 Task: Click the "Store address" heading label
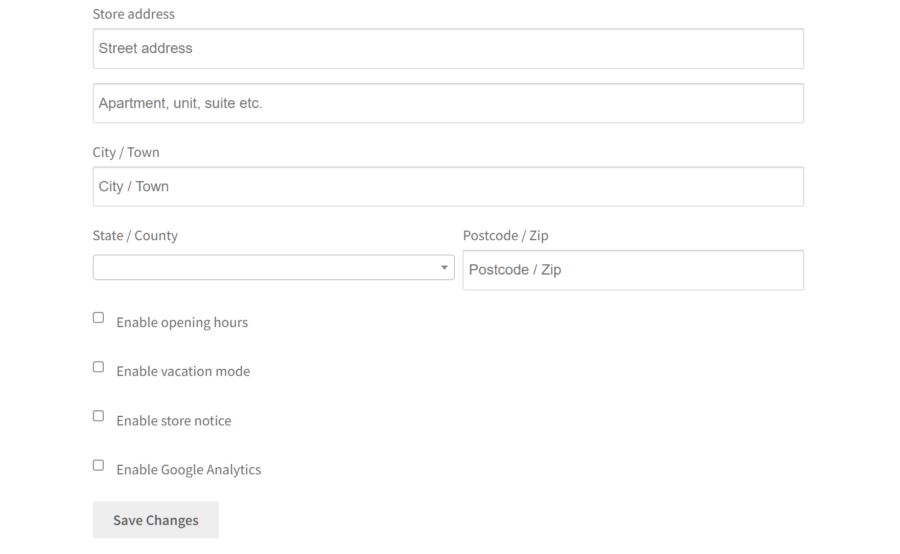click(133, 14)
